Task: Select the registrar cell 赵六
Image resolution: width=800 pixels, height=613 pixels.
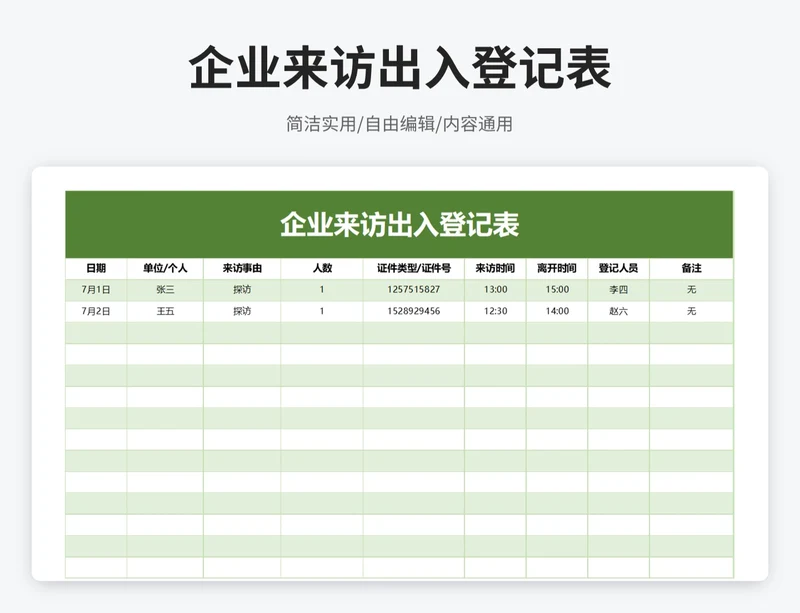Action: tap(618, 311)
